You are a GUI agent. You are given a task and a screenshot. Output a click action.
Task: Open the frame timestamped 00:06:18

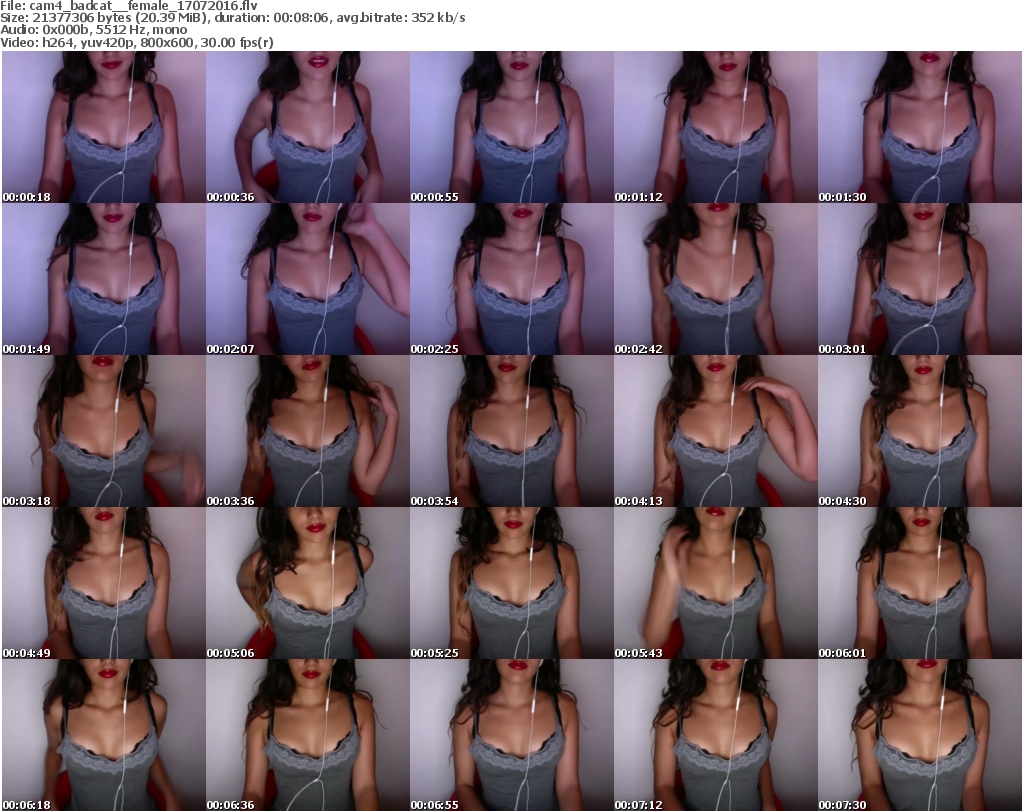pos(104,735)
